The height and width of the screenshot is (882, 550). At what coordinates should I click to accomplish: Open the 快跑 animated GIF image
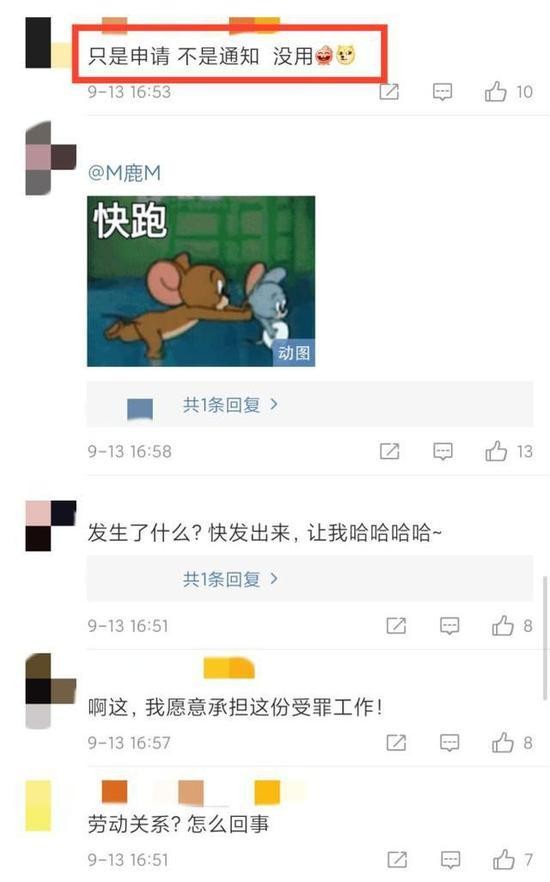[201, 281]
